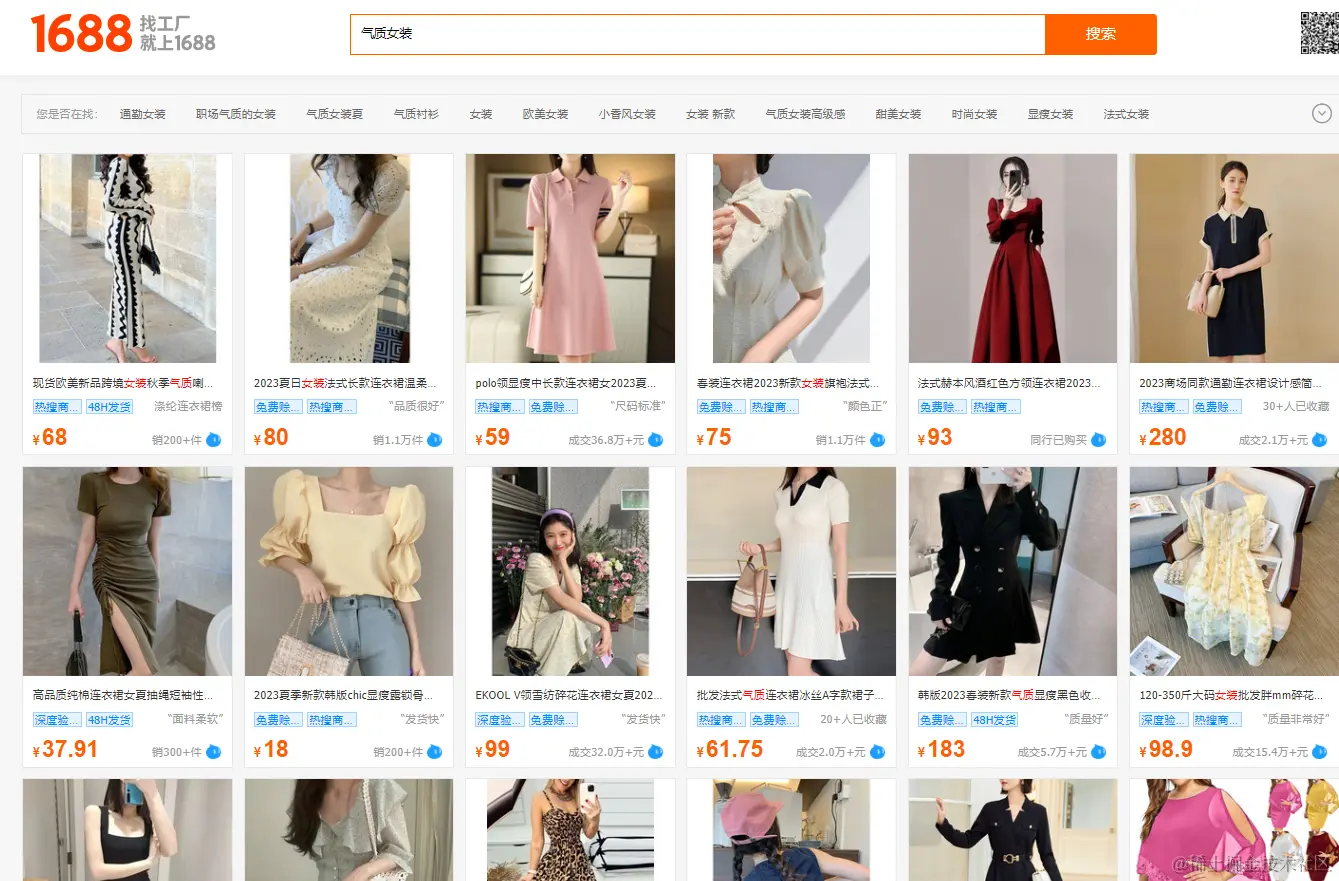Click the blue icon on the ¥183 card

(x=1098, y=752)
